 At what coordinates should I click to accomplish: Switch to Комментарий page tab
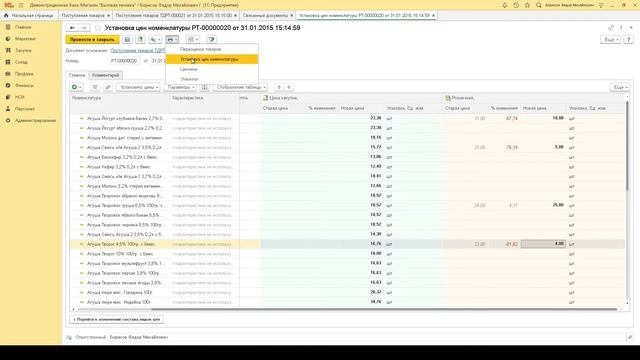pos(105,75)
